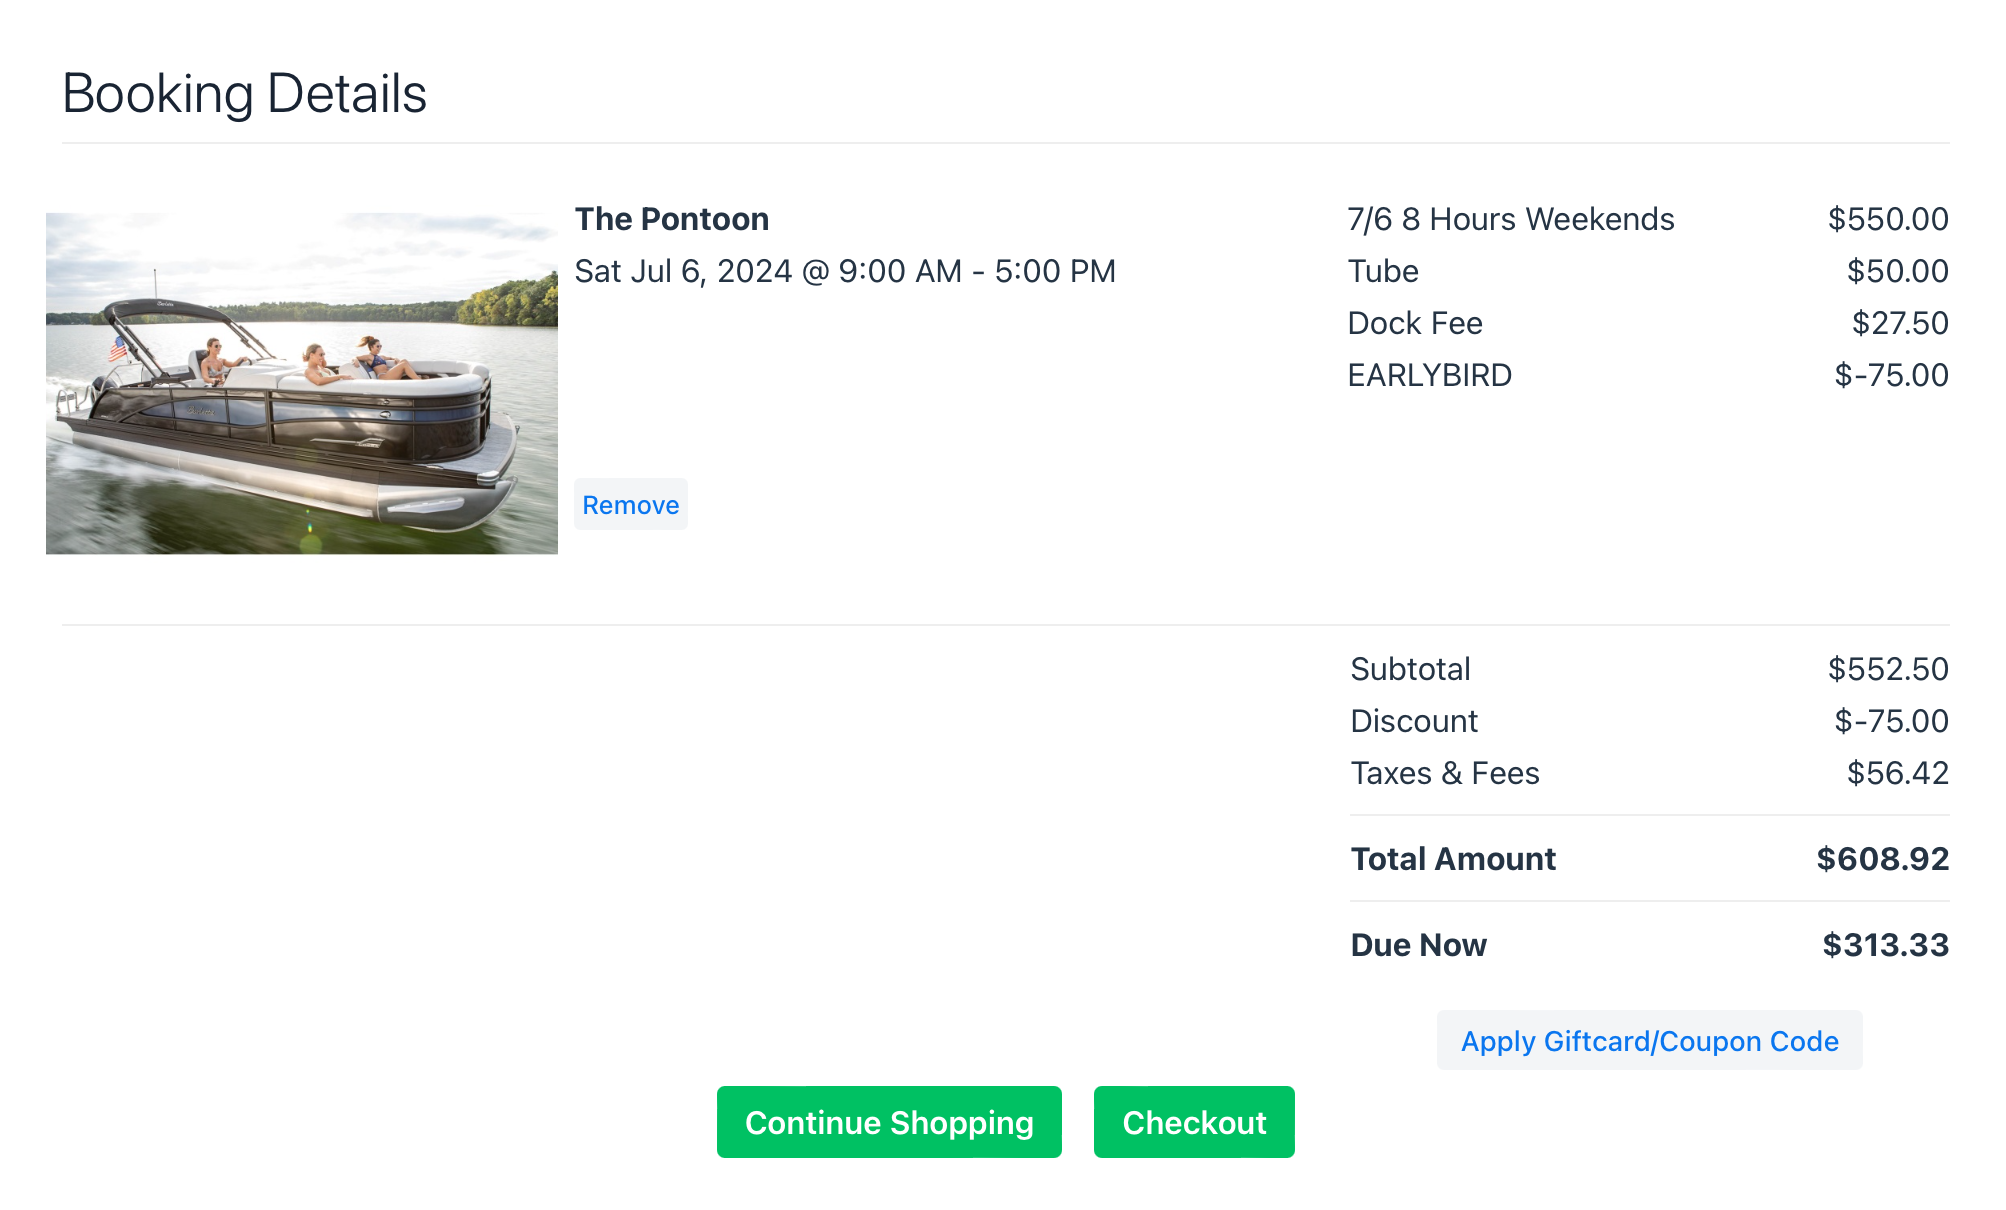Click the EARLYBIRD coupon label

pos(1429,375)
